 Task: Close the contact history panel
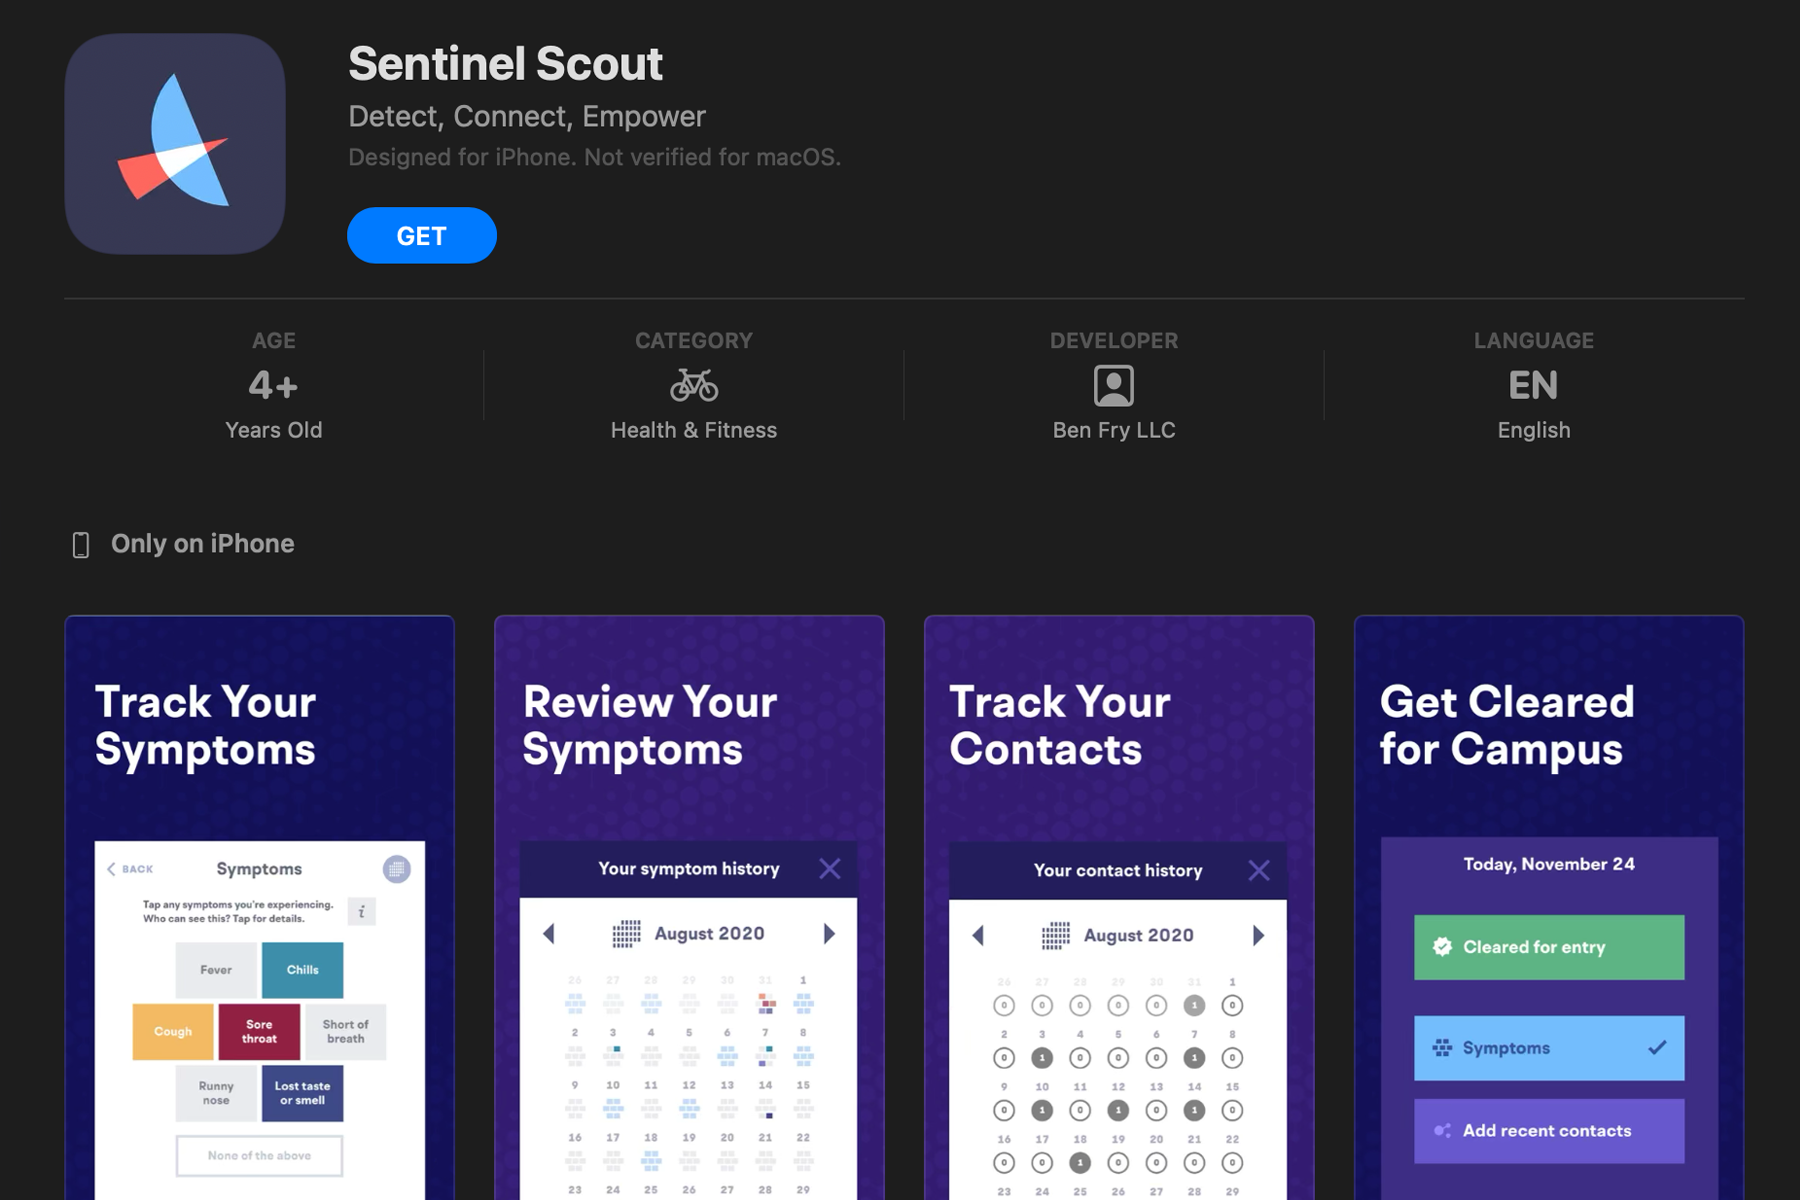tap(1259, 871)
